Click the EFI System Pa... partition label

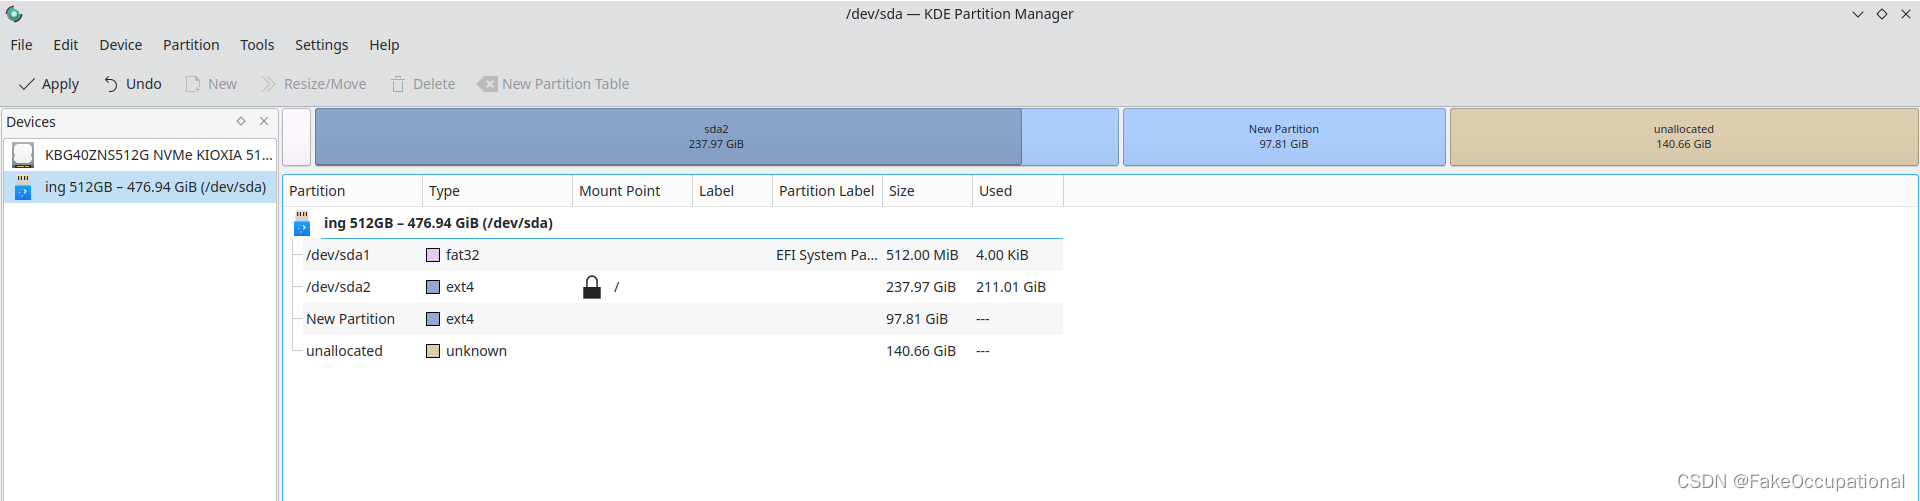(827, 255)
